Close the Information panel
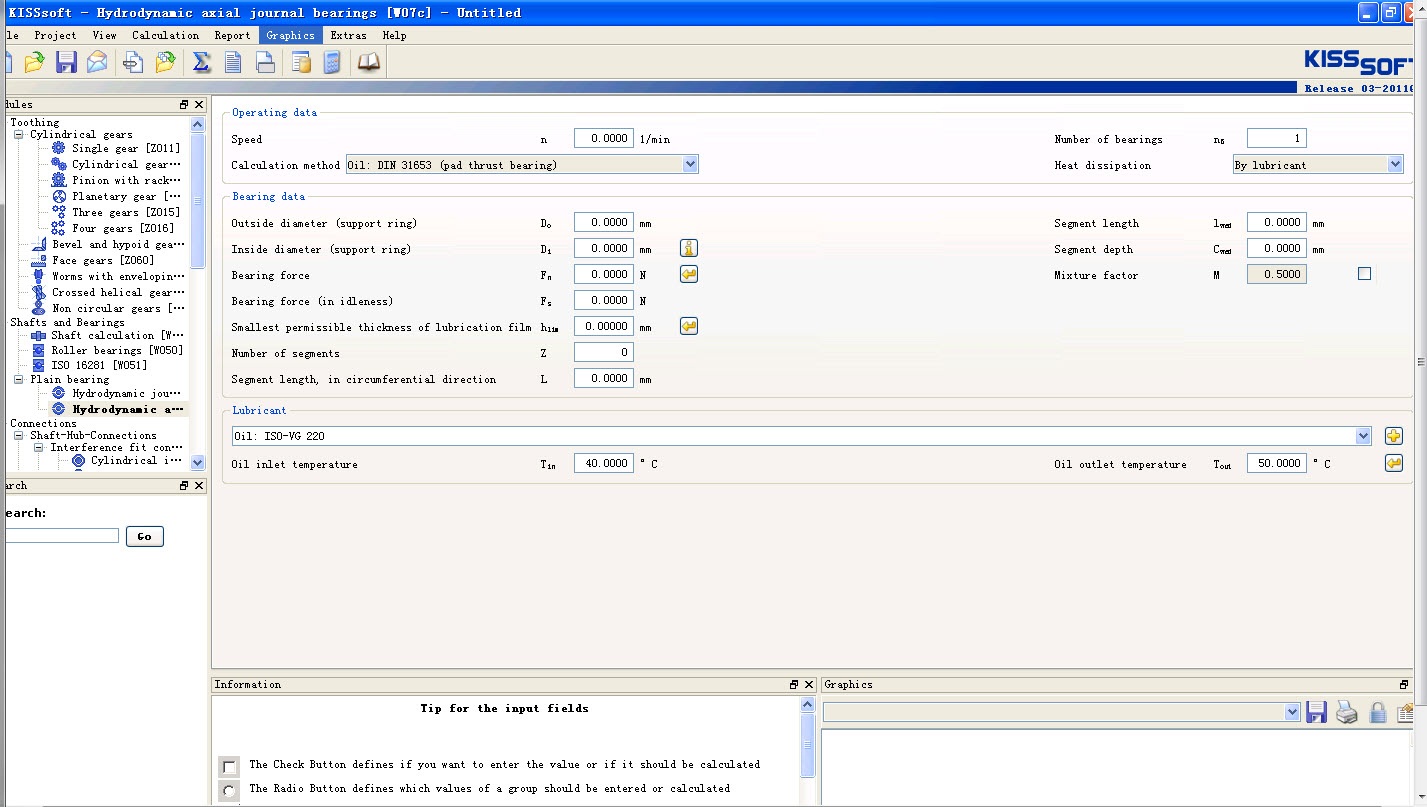Screen dimensions: 1427x807 809,685
